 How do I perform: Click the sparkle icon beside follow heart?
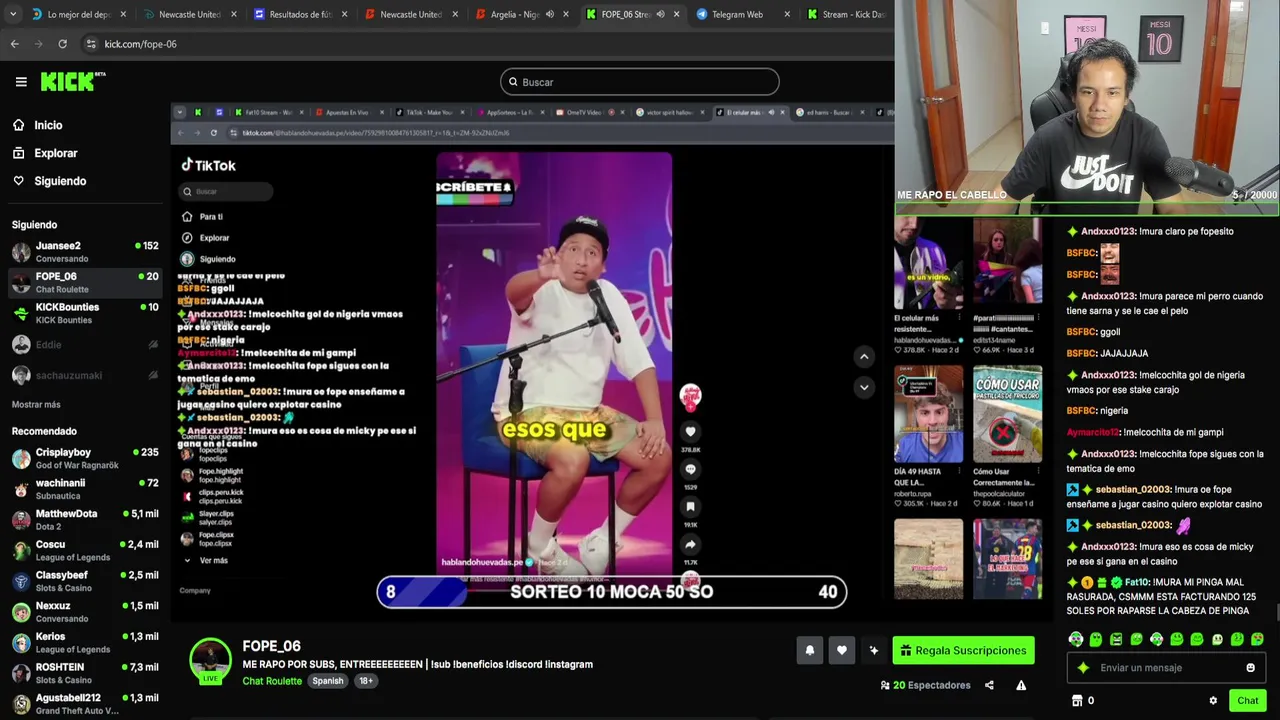[x=874, y=650]
